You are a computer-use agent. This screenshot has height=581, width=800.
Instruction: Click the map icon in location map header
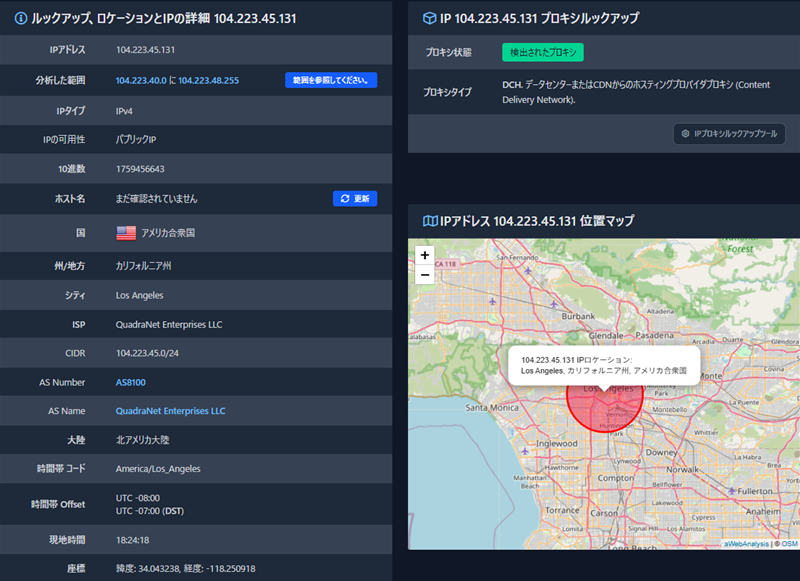(430, 221)
